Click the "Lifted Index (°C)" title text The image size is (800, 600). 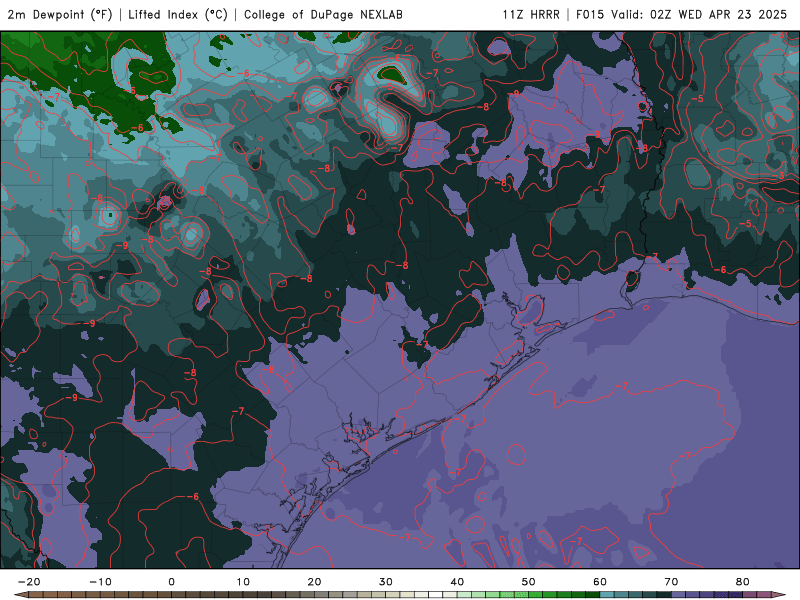[x=178, y=15]
